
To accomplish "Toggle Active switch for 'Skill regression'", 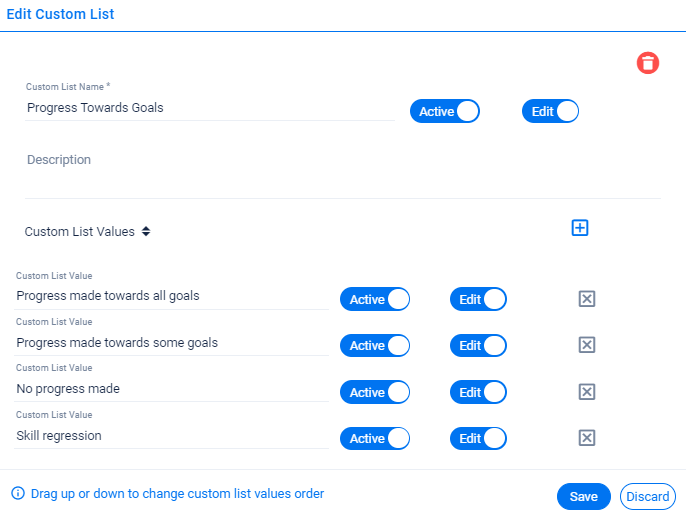I will [x=375, y=438].
